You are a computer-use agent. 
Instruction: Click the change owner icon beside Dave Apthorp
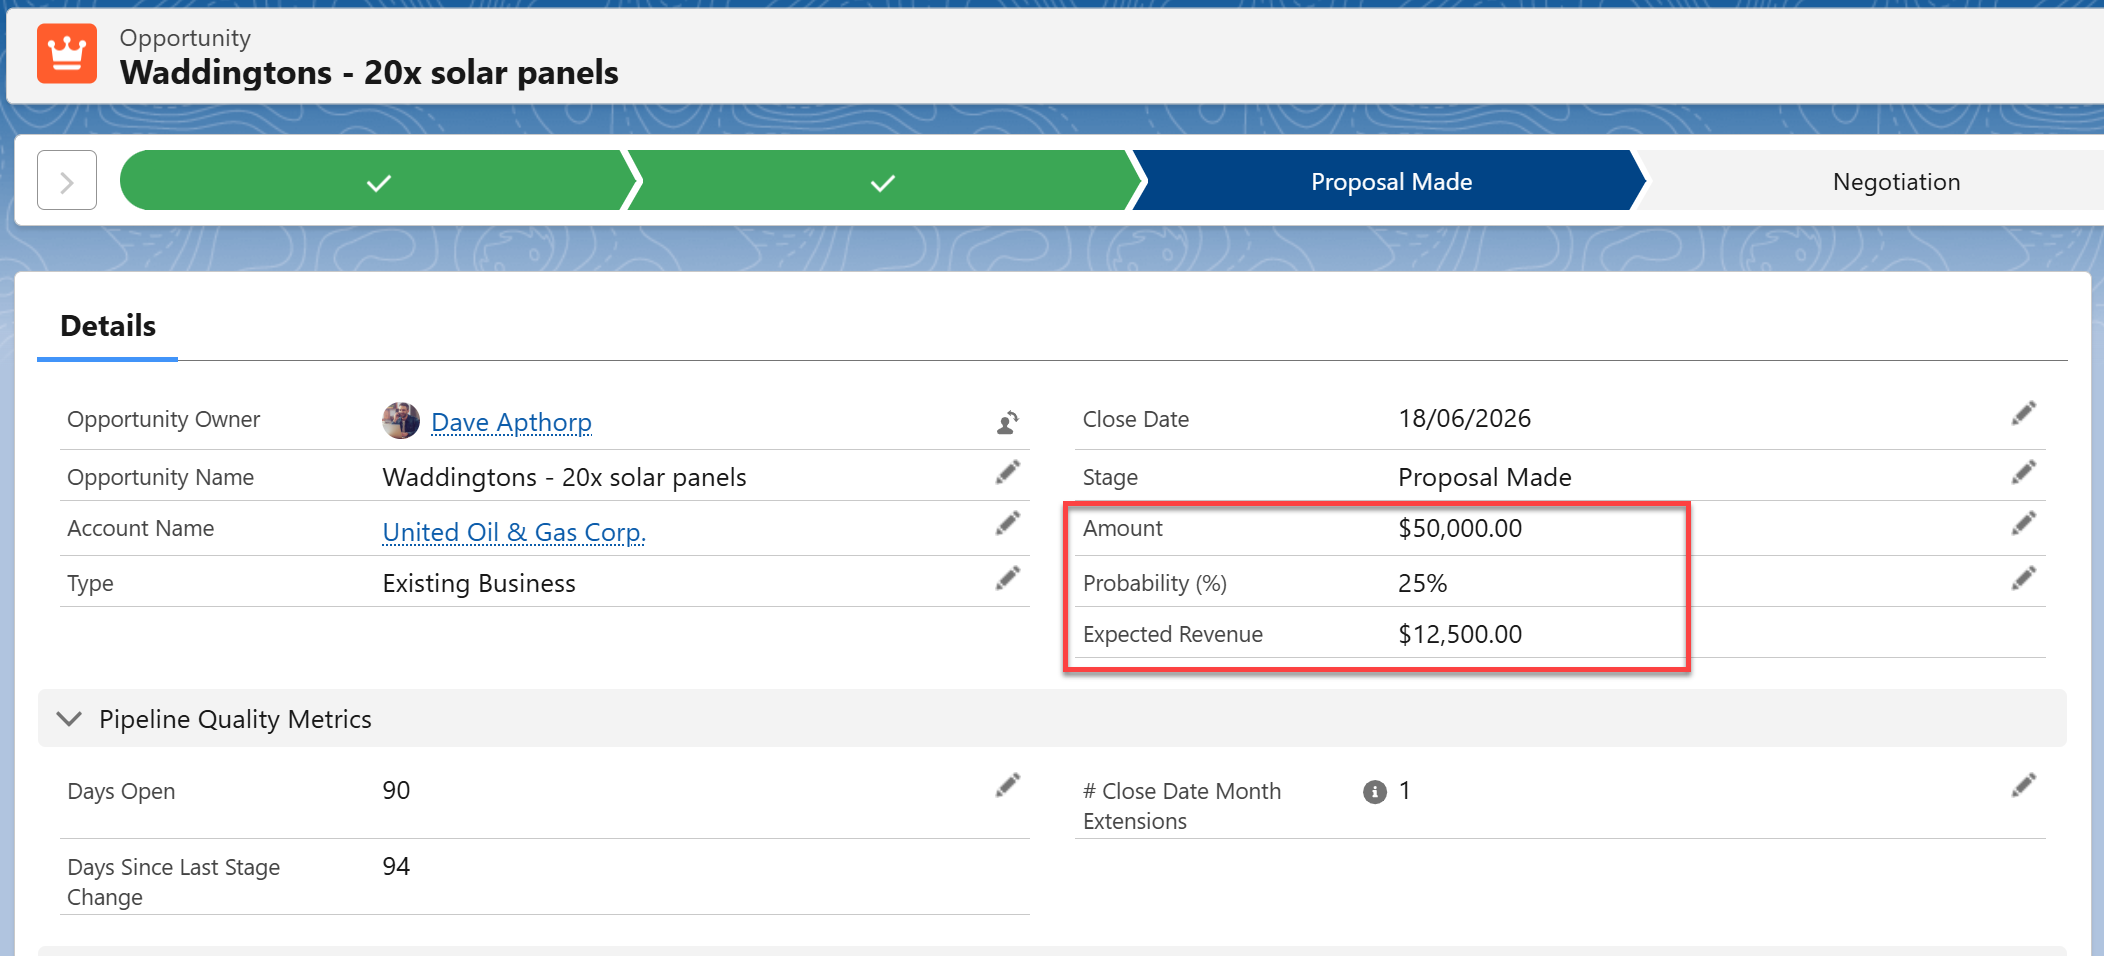[1008, 422]
